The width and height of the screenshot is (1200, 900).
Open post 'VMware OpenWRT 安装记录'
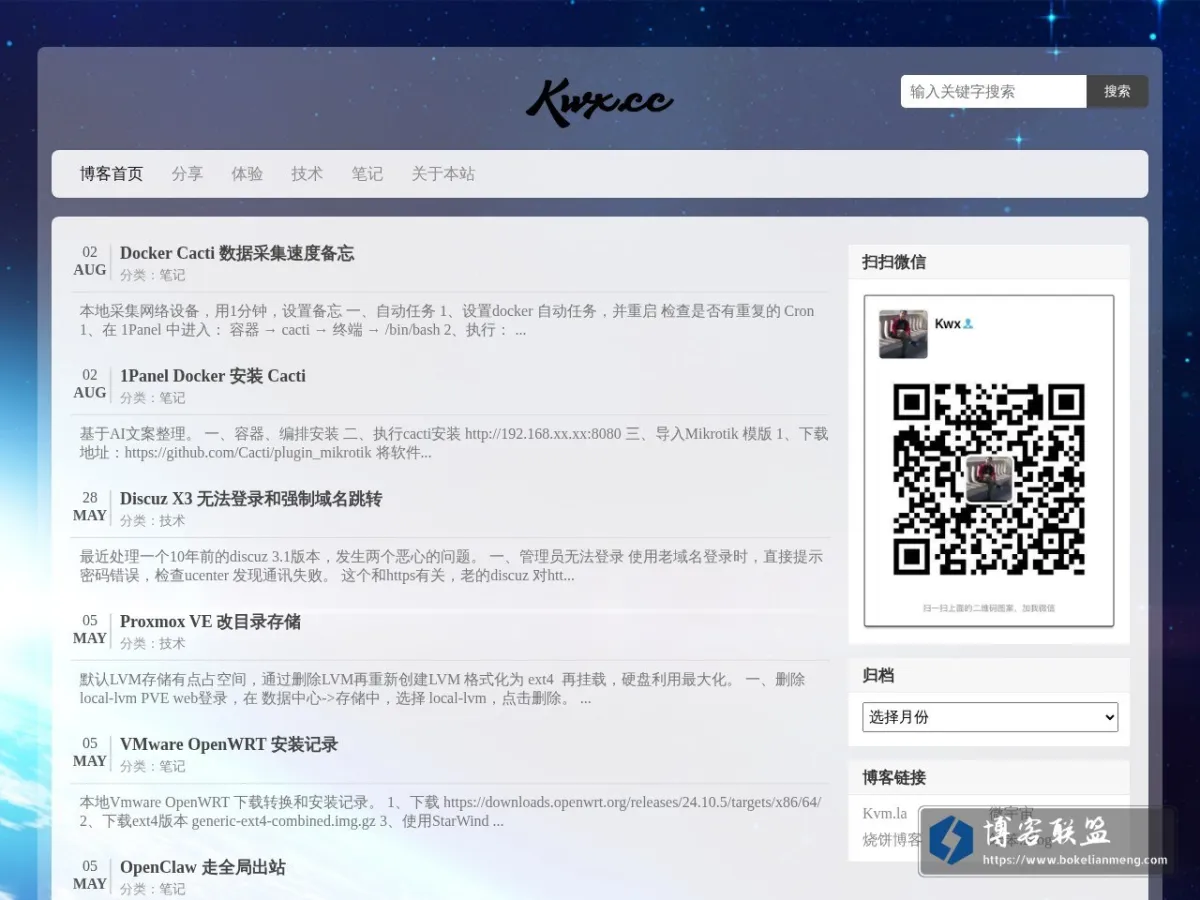pos(229,745)
